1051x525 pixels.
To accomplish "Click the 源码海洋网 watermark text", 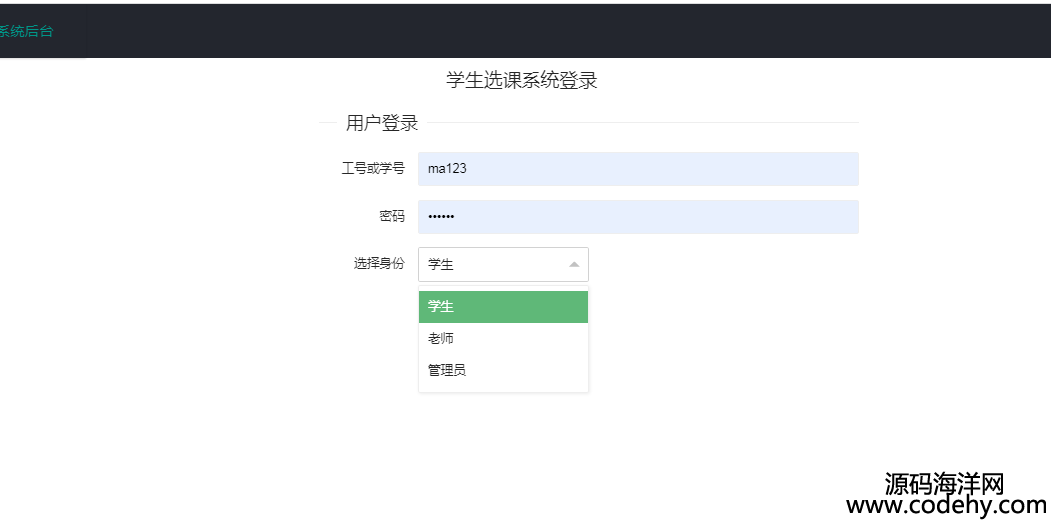I will 944,483.
